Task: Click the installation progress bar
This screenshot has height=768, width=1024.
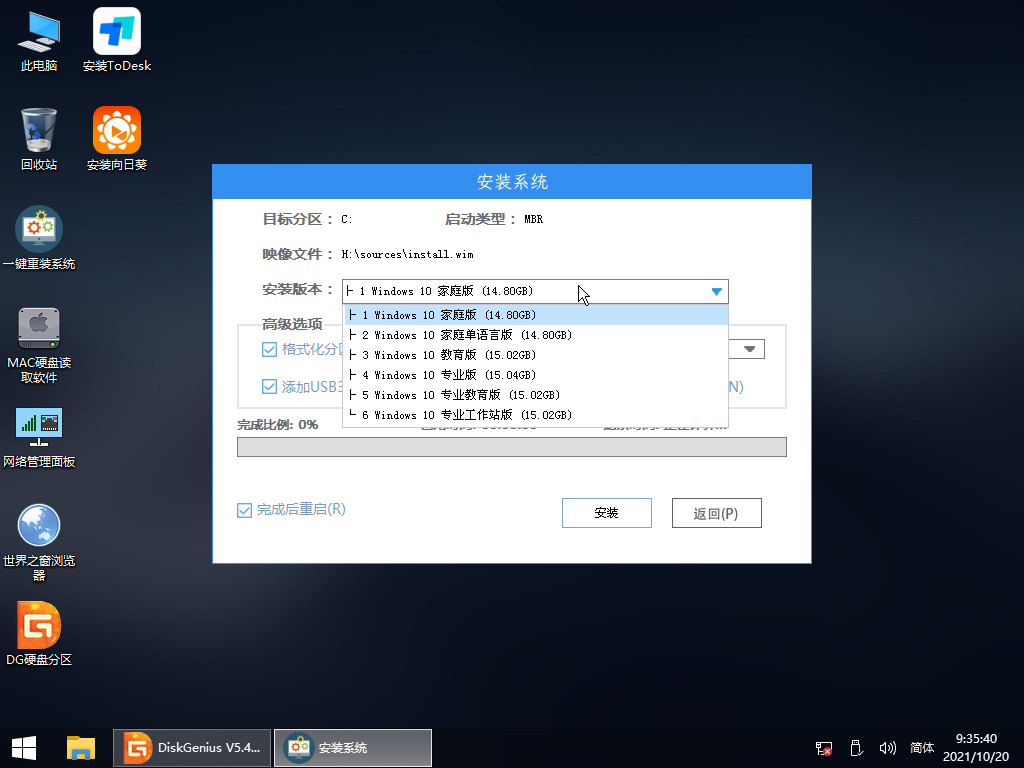Action: coord(512,446)
